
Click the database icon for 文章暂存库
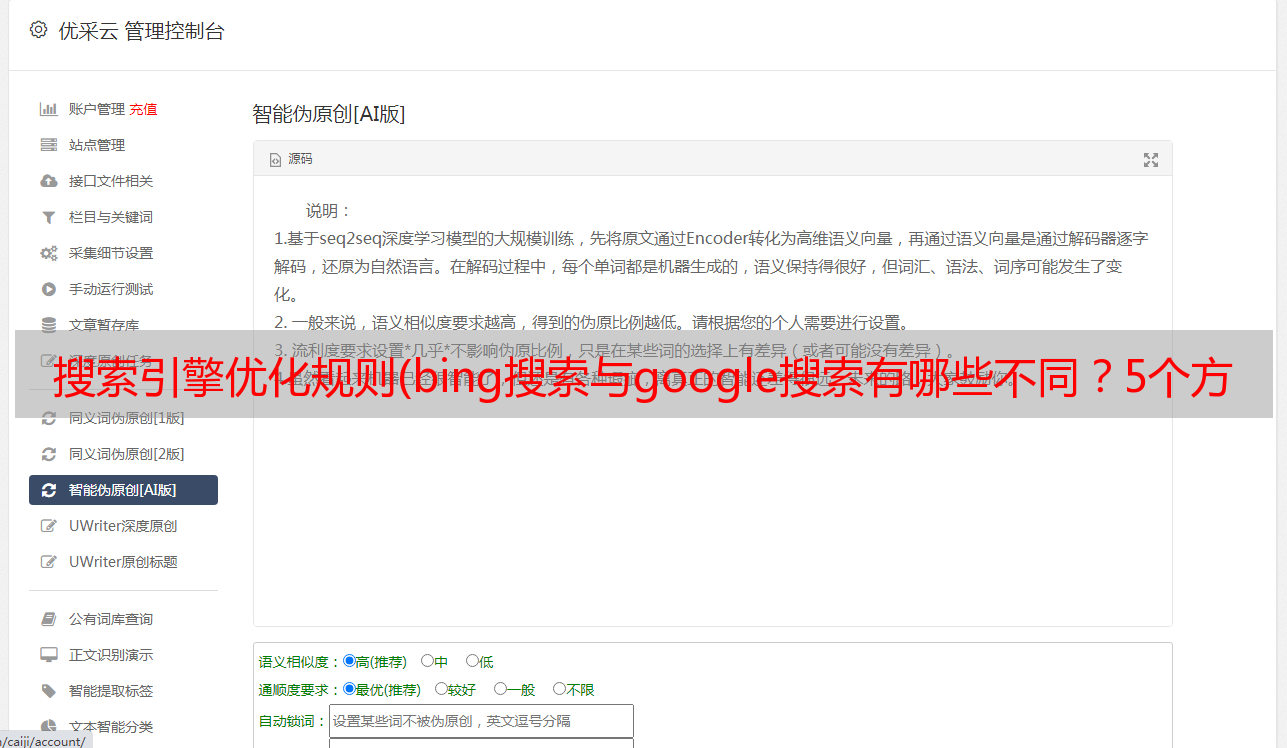[48, 325]
